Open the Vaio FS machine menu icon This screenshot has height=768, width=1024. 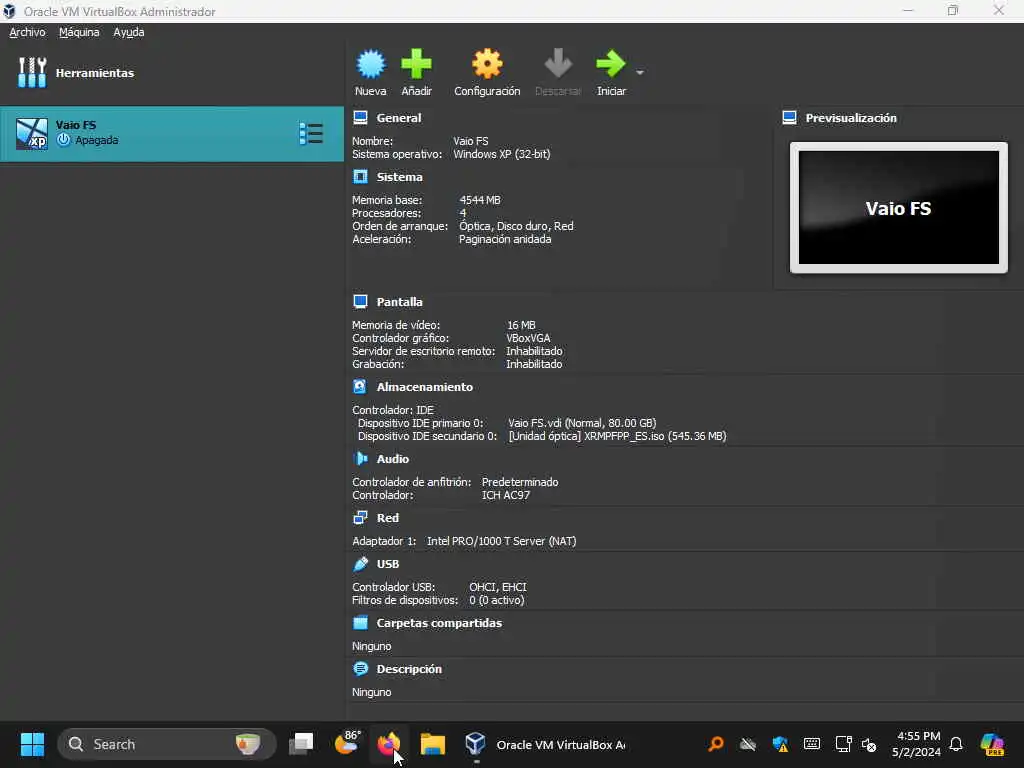click(x=311, y=134)
